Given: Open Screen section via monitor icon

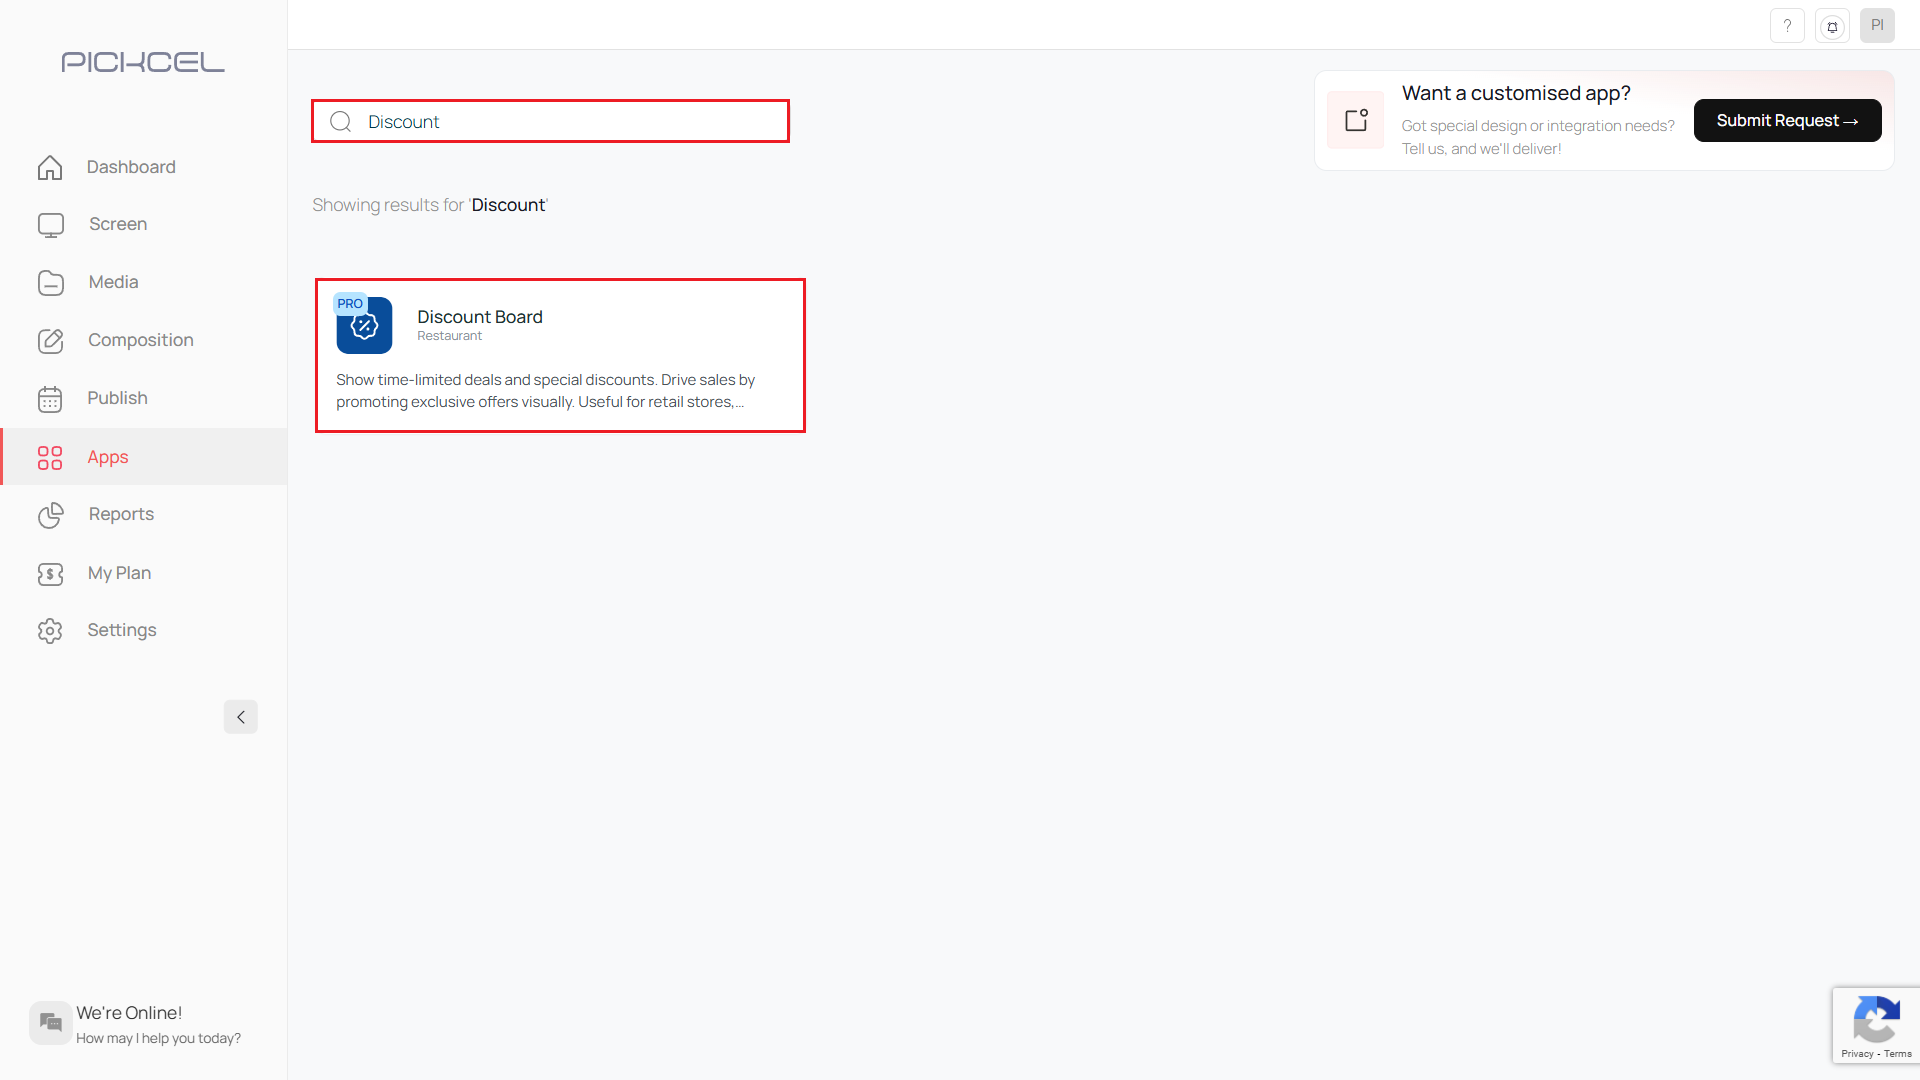Looking at the screenshot, I should pyautogui.click(x=50, y=225).
